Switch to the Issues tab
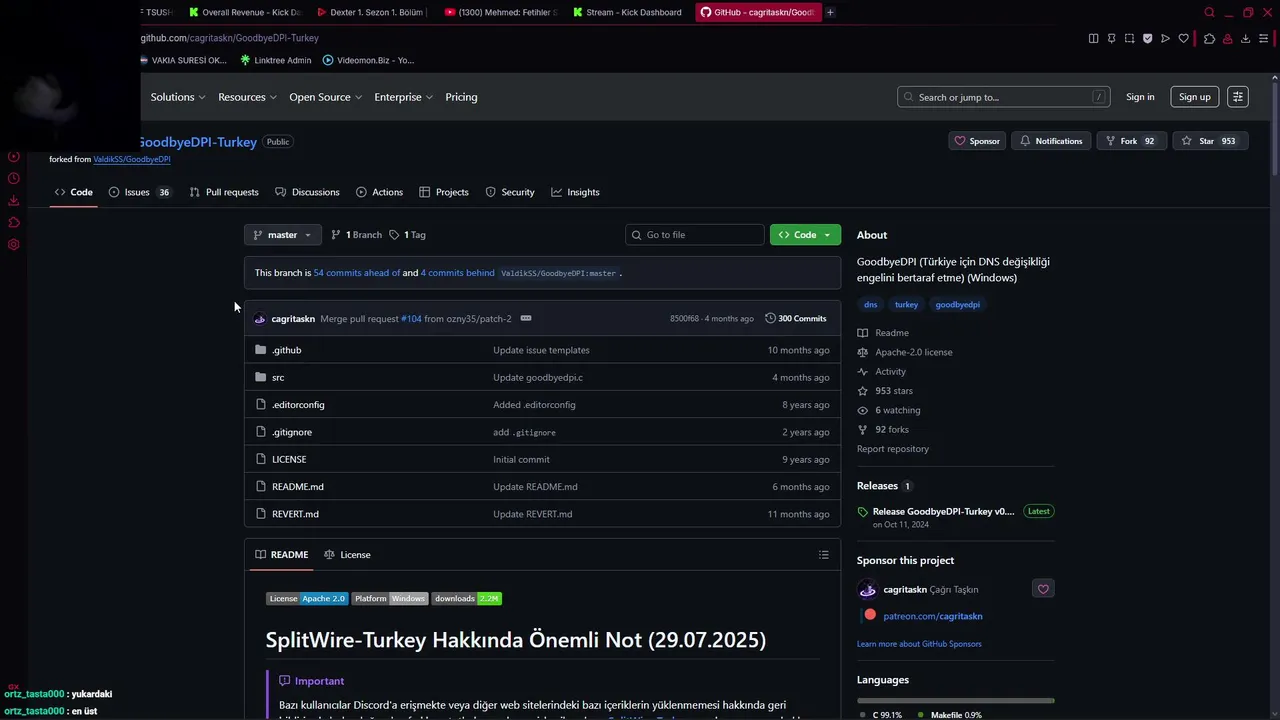 (140, 192)
